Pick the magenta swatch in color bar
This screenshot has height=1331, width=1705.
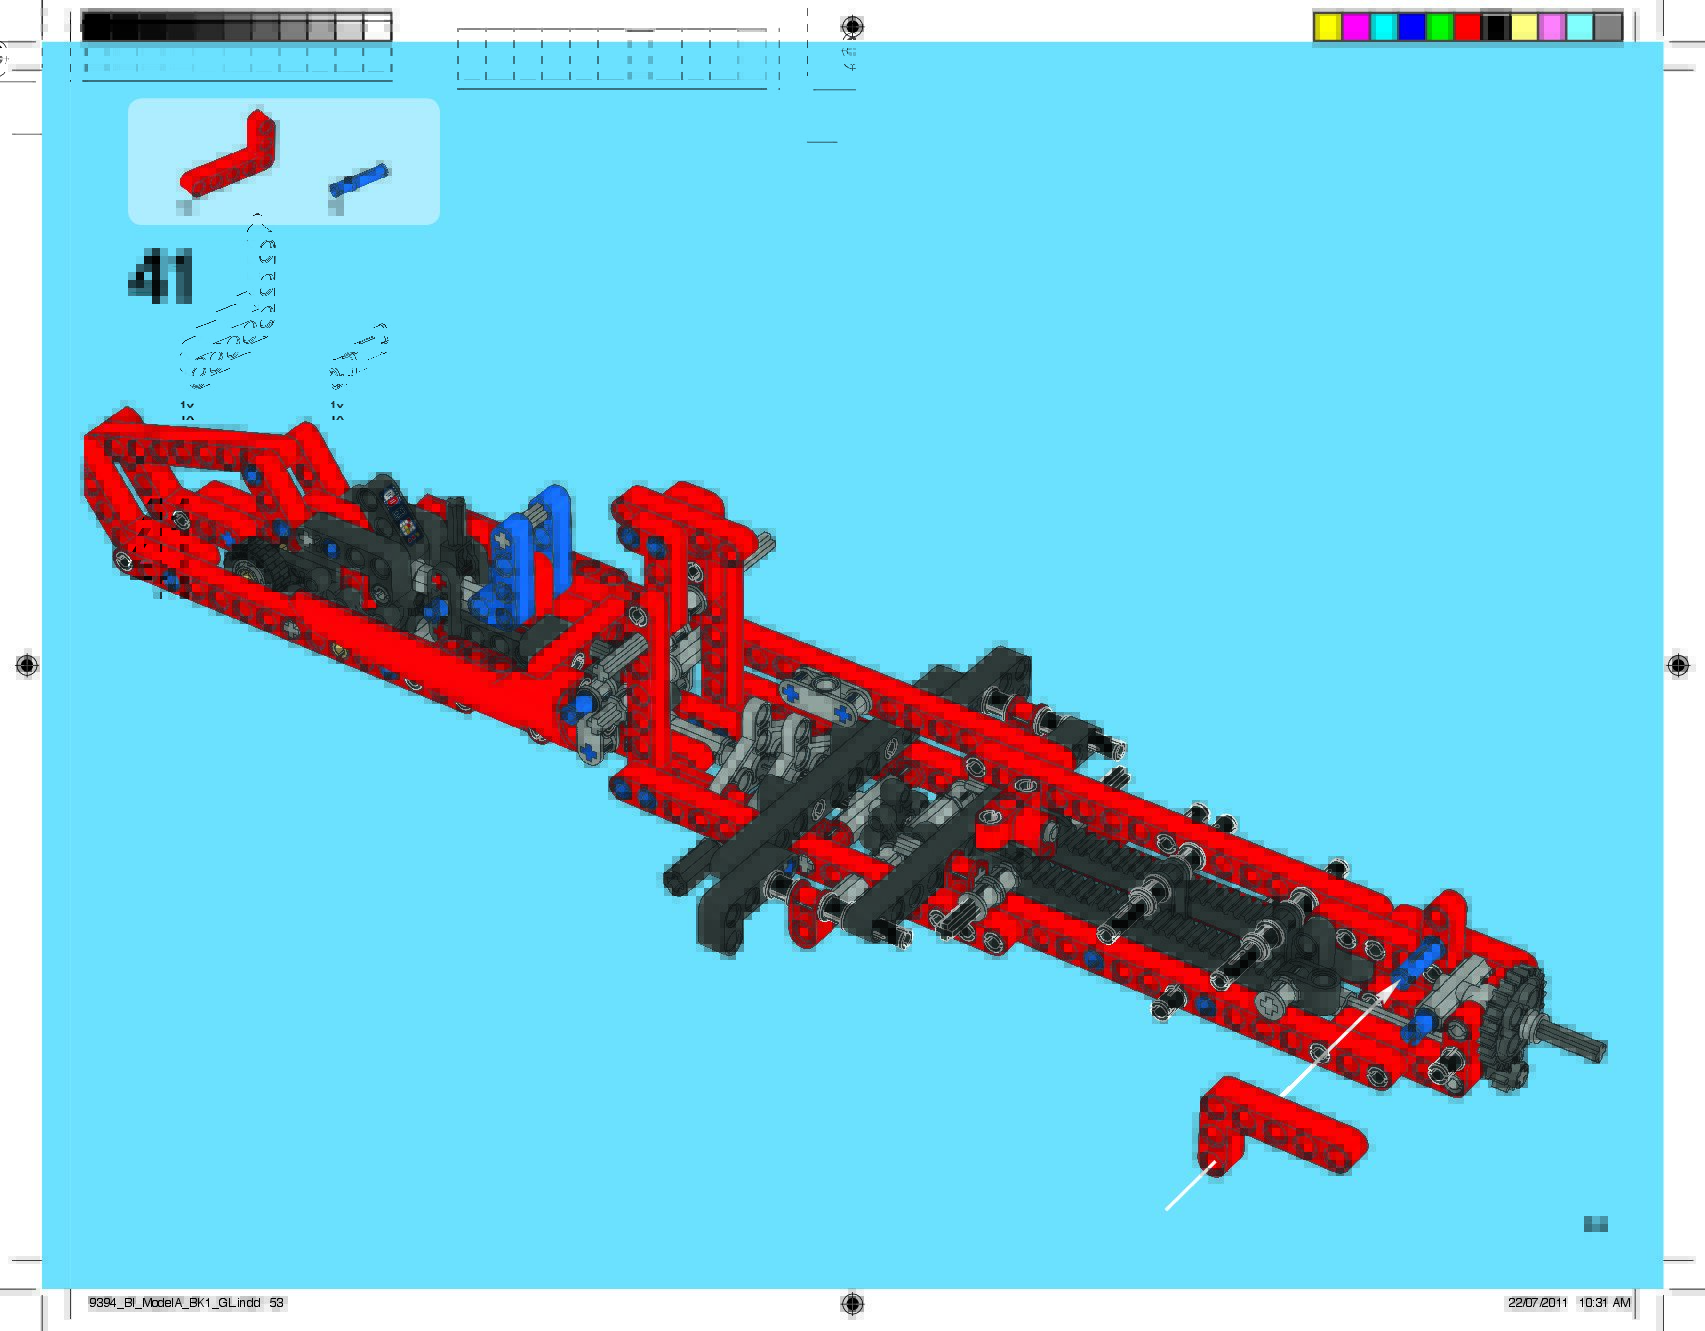pyautogui.click(x=1355, y=28)
